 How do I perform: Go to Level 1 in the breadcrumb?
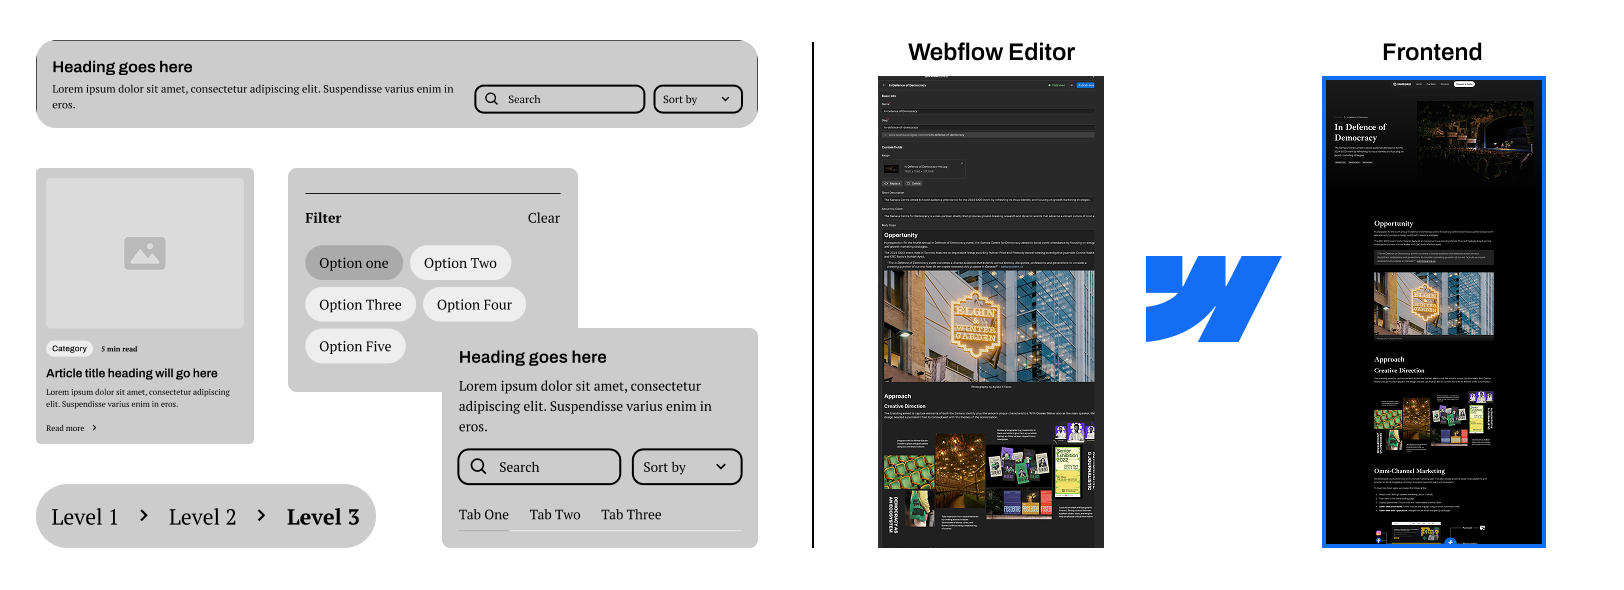85,517
